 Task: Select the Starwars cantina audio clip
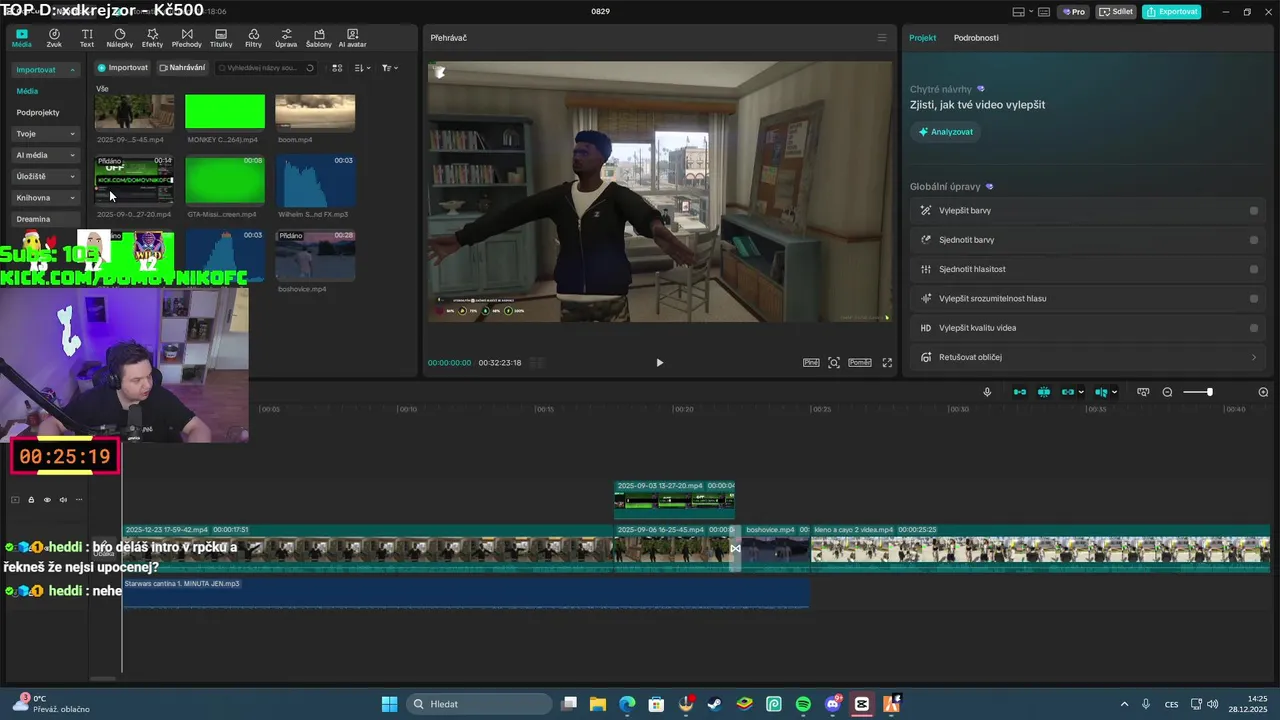466,592
